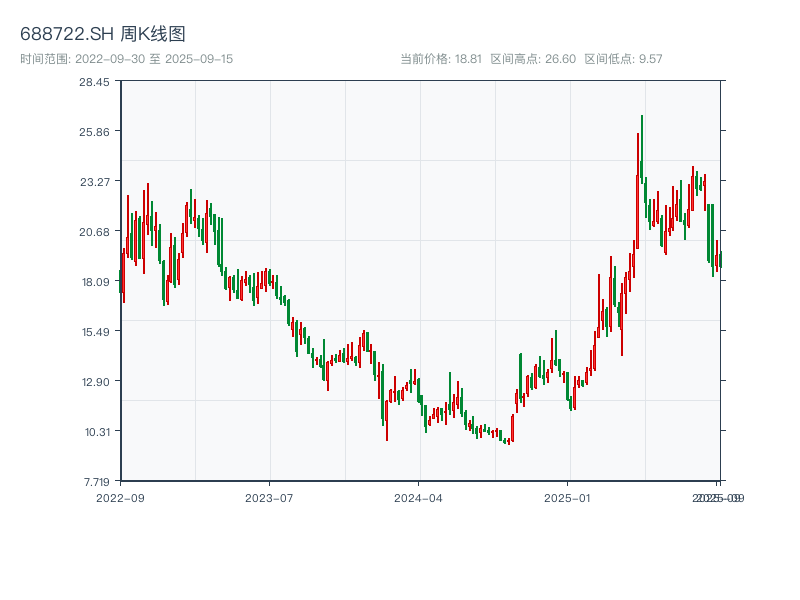Click the y-axis label 10.31
This screenshot has height=600, width=800.
pos(97,432)
